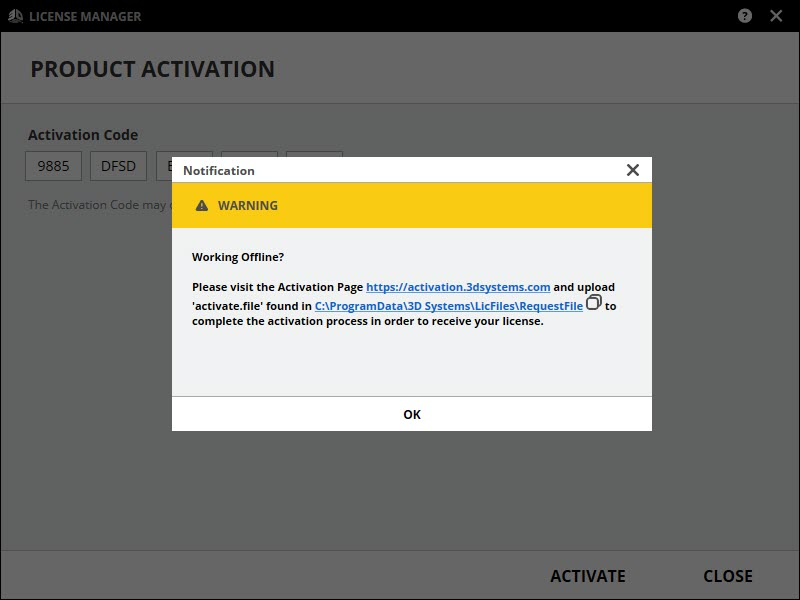
Task: Copy the RequestFile path using copy icon
Action: (x=593, y=302)
